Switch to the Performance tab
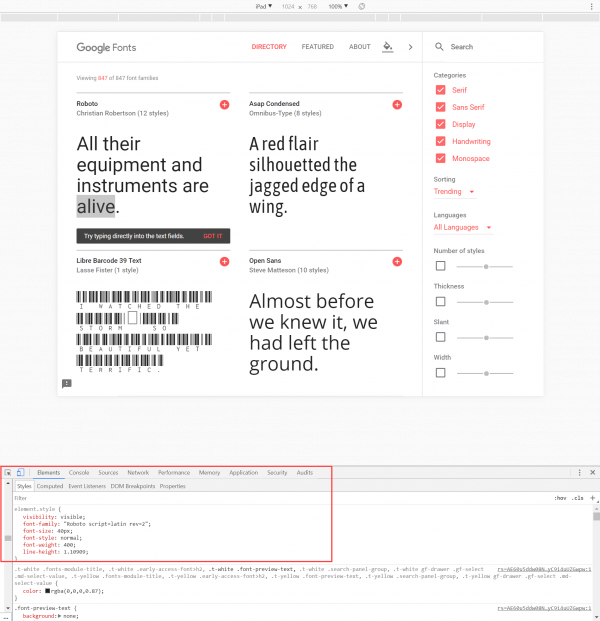The image size is (600, 621). tap(174, 472)
